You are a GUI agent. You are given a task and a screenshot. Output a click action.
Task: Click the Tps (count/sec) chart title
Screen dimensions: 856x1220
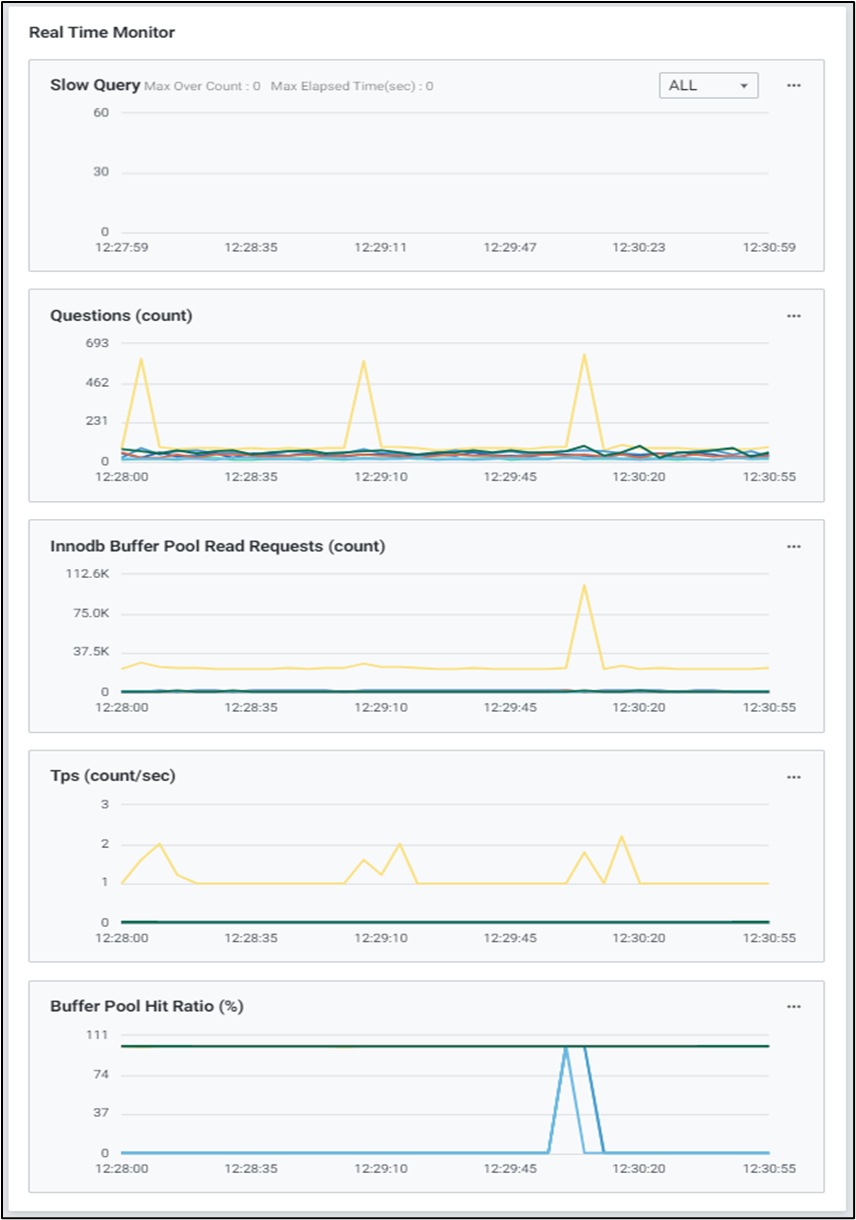pos(113,776)
